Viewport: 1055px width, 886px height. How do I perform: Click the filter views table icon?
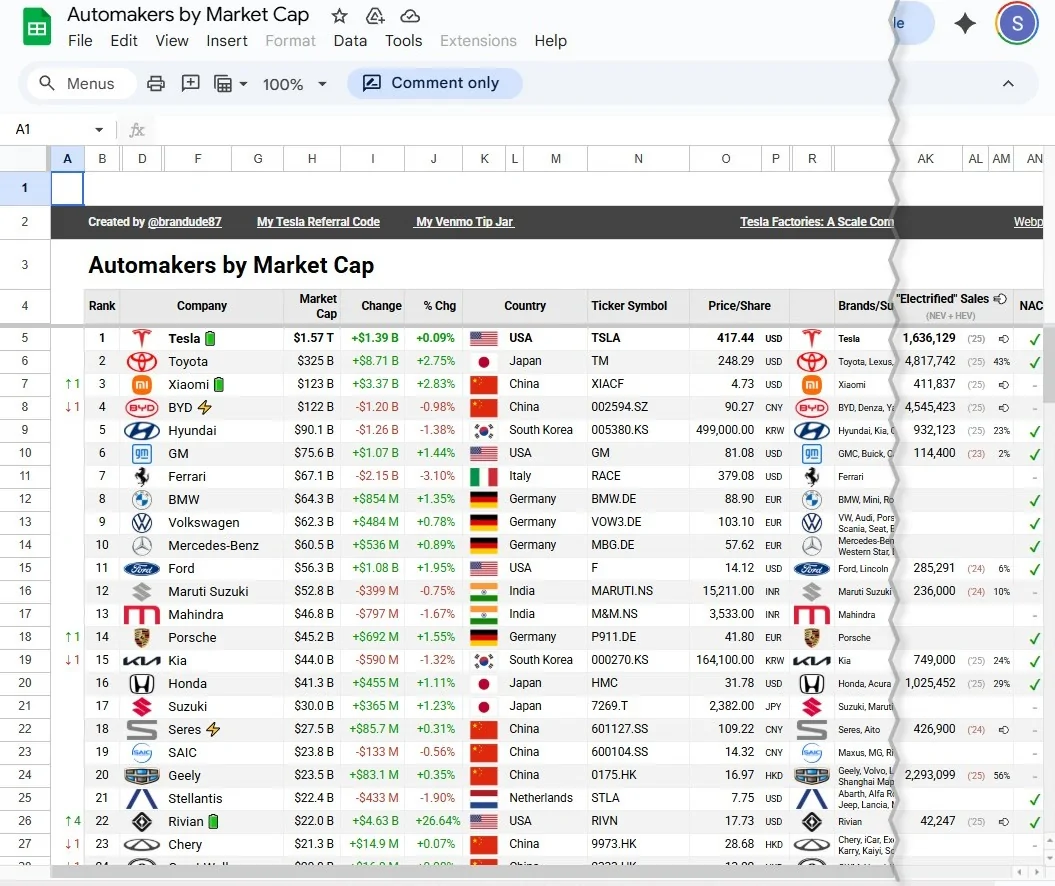point(223,83)
